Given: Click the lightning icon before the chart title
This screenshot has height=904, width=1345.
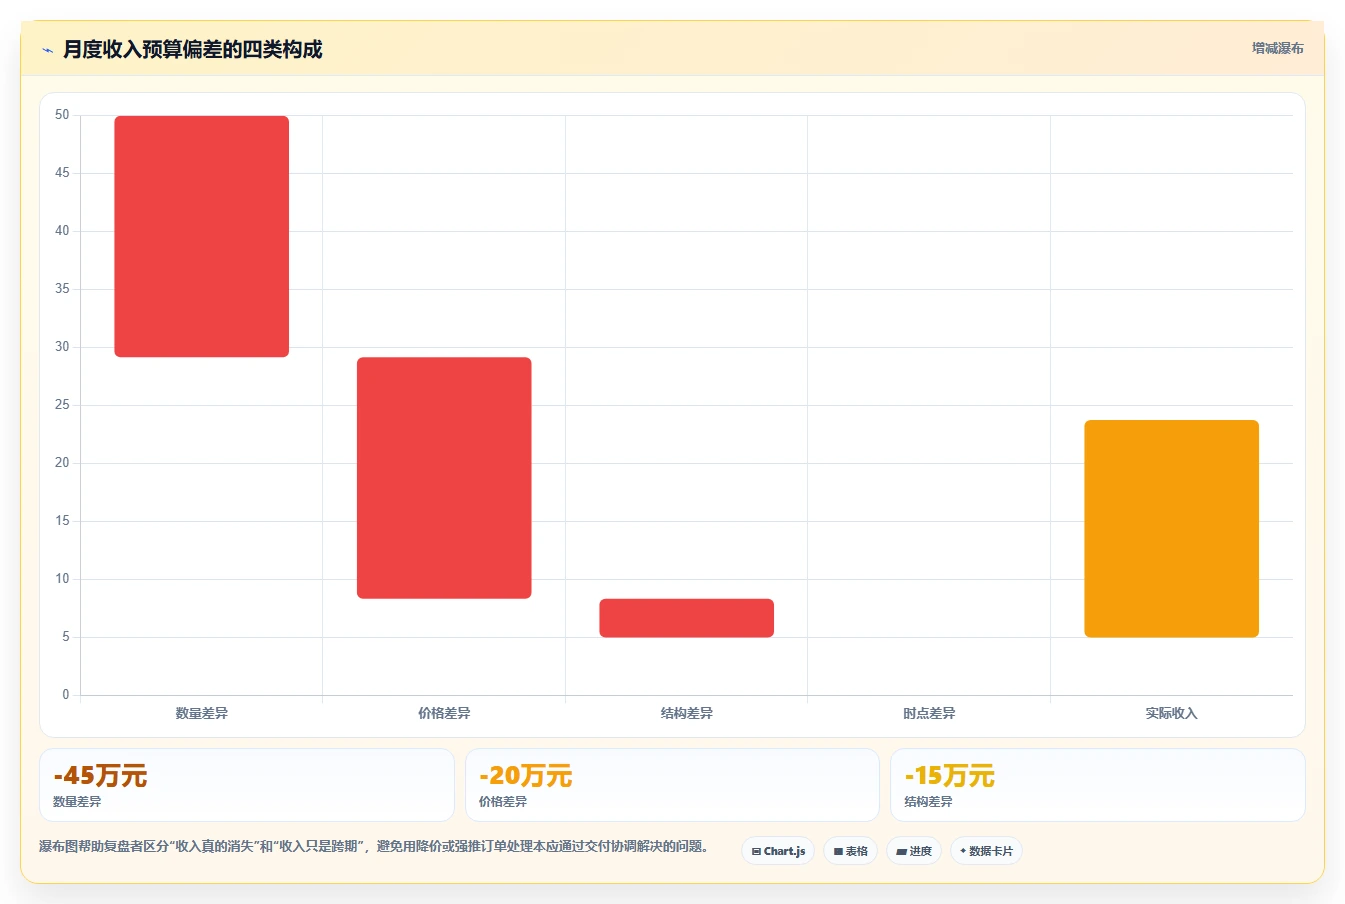Looking at the screenshot, I should [47, 50].
